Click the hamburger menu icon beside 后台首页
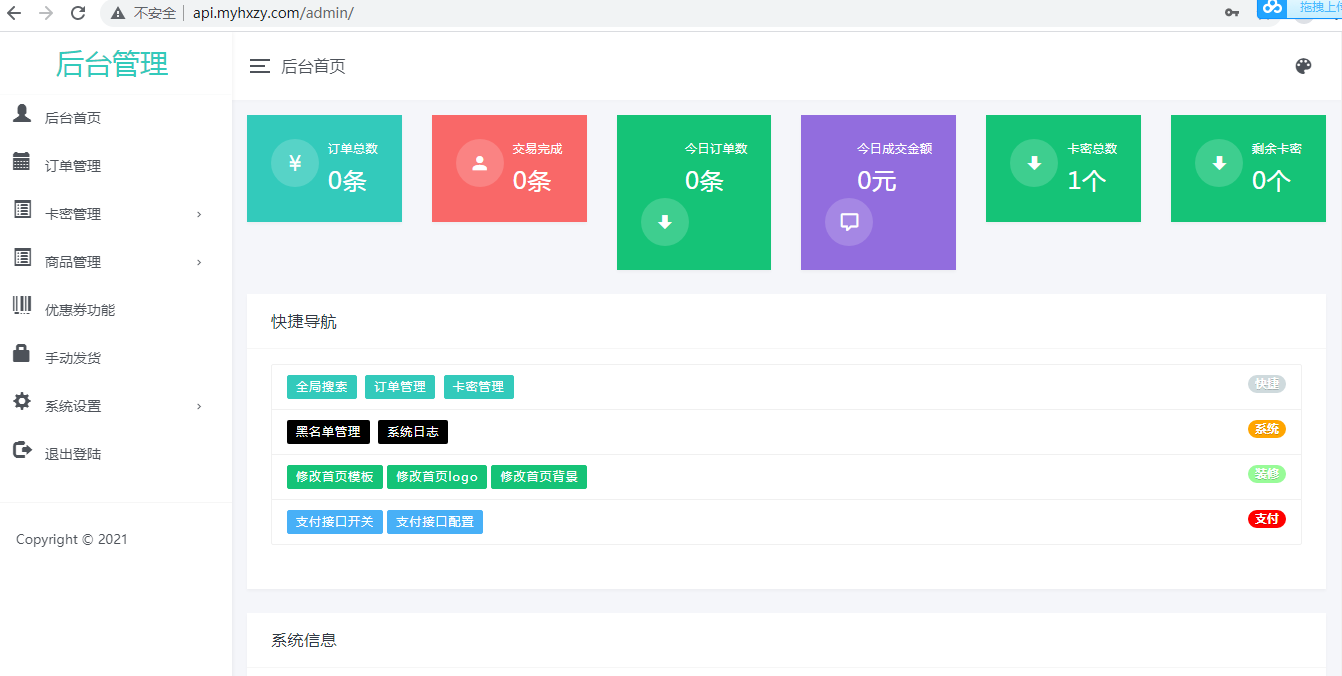The height and width of the screenshot is (676, 1342). pos(260,66)
